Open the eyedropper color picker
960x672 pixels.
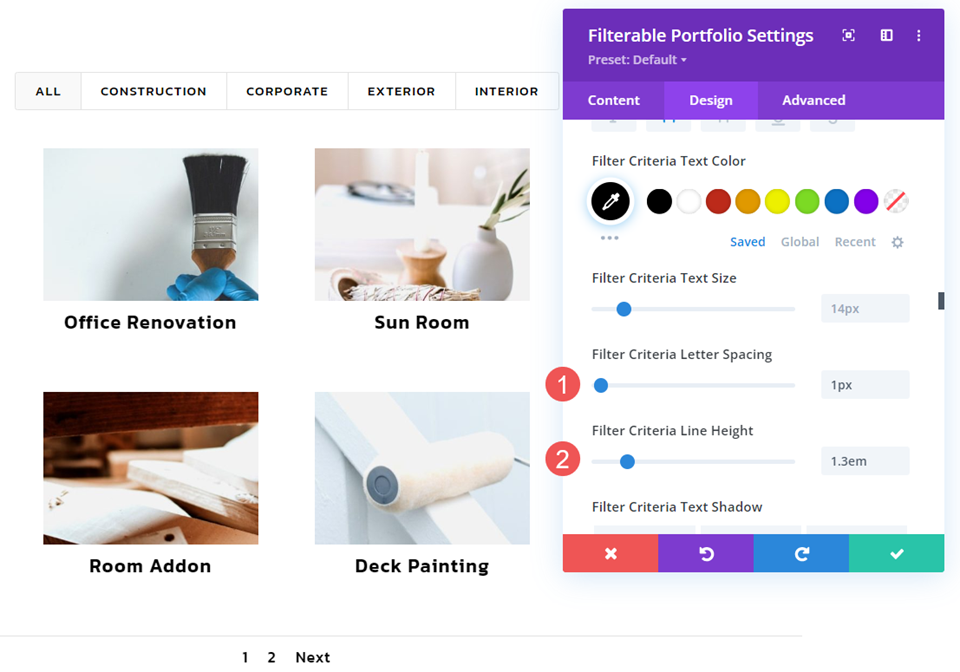click(x=610, y=201)
